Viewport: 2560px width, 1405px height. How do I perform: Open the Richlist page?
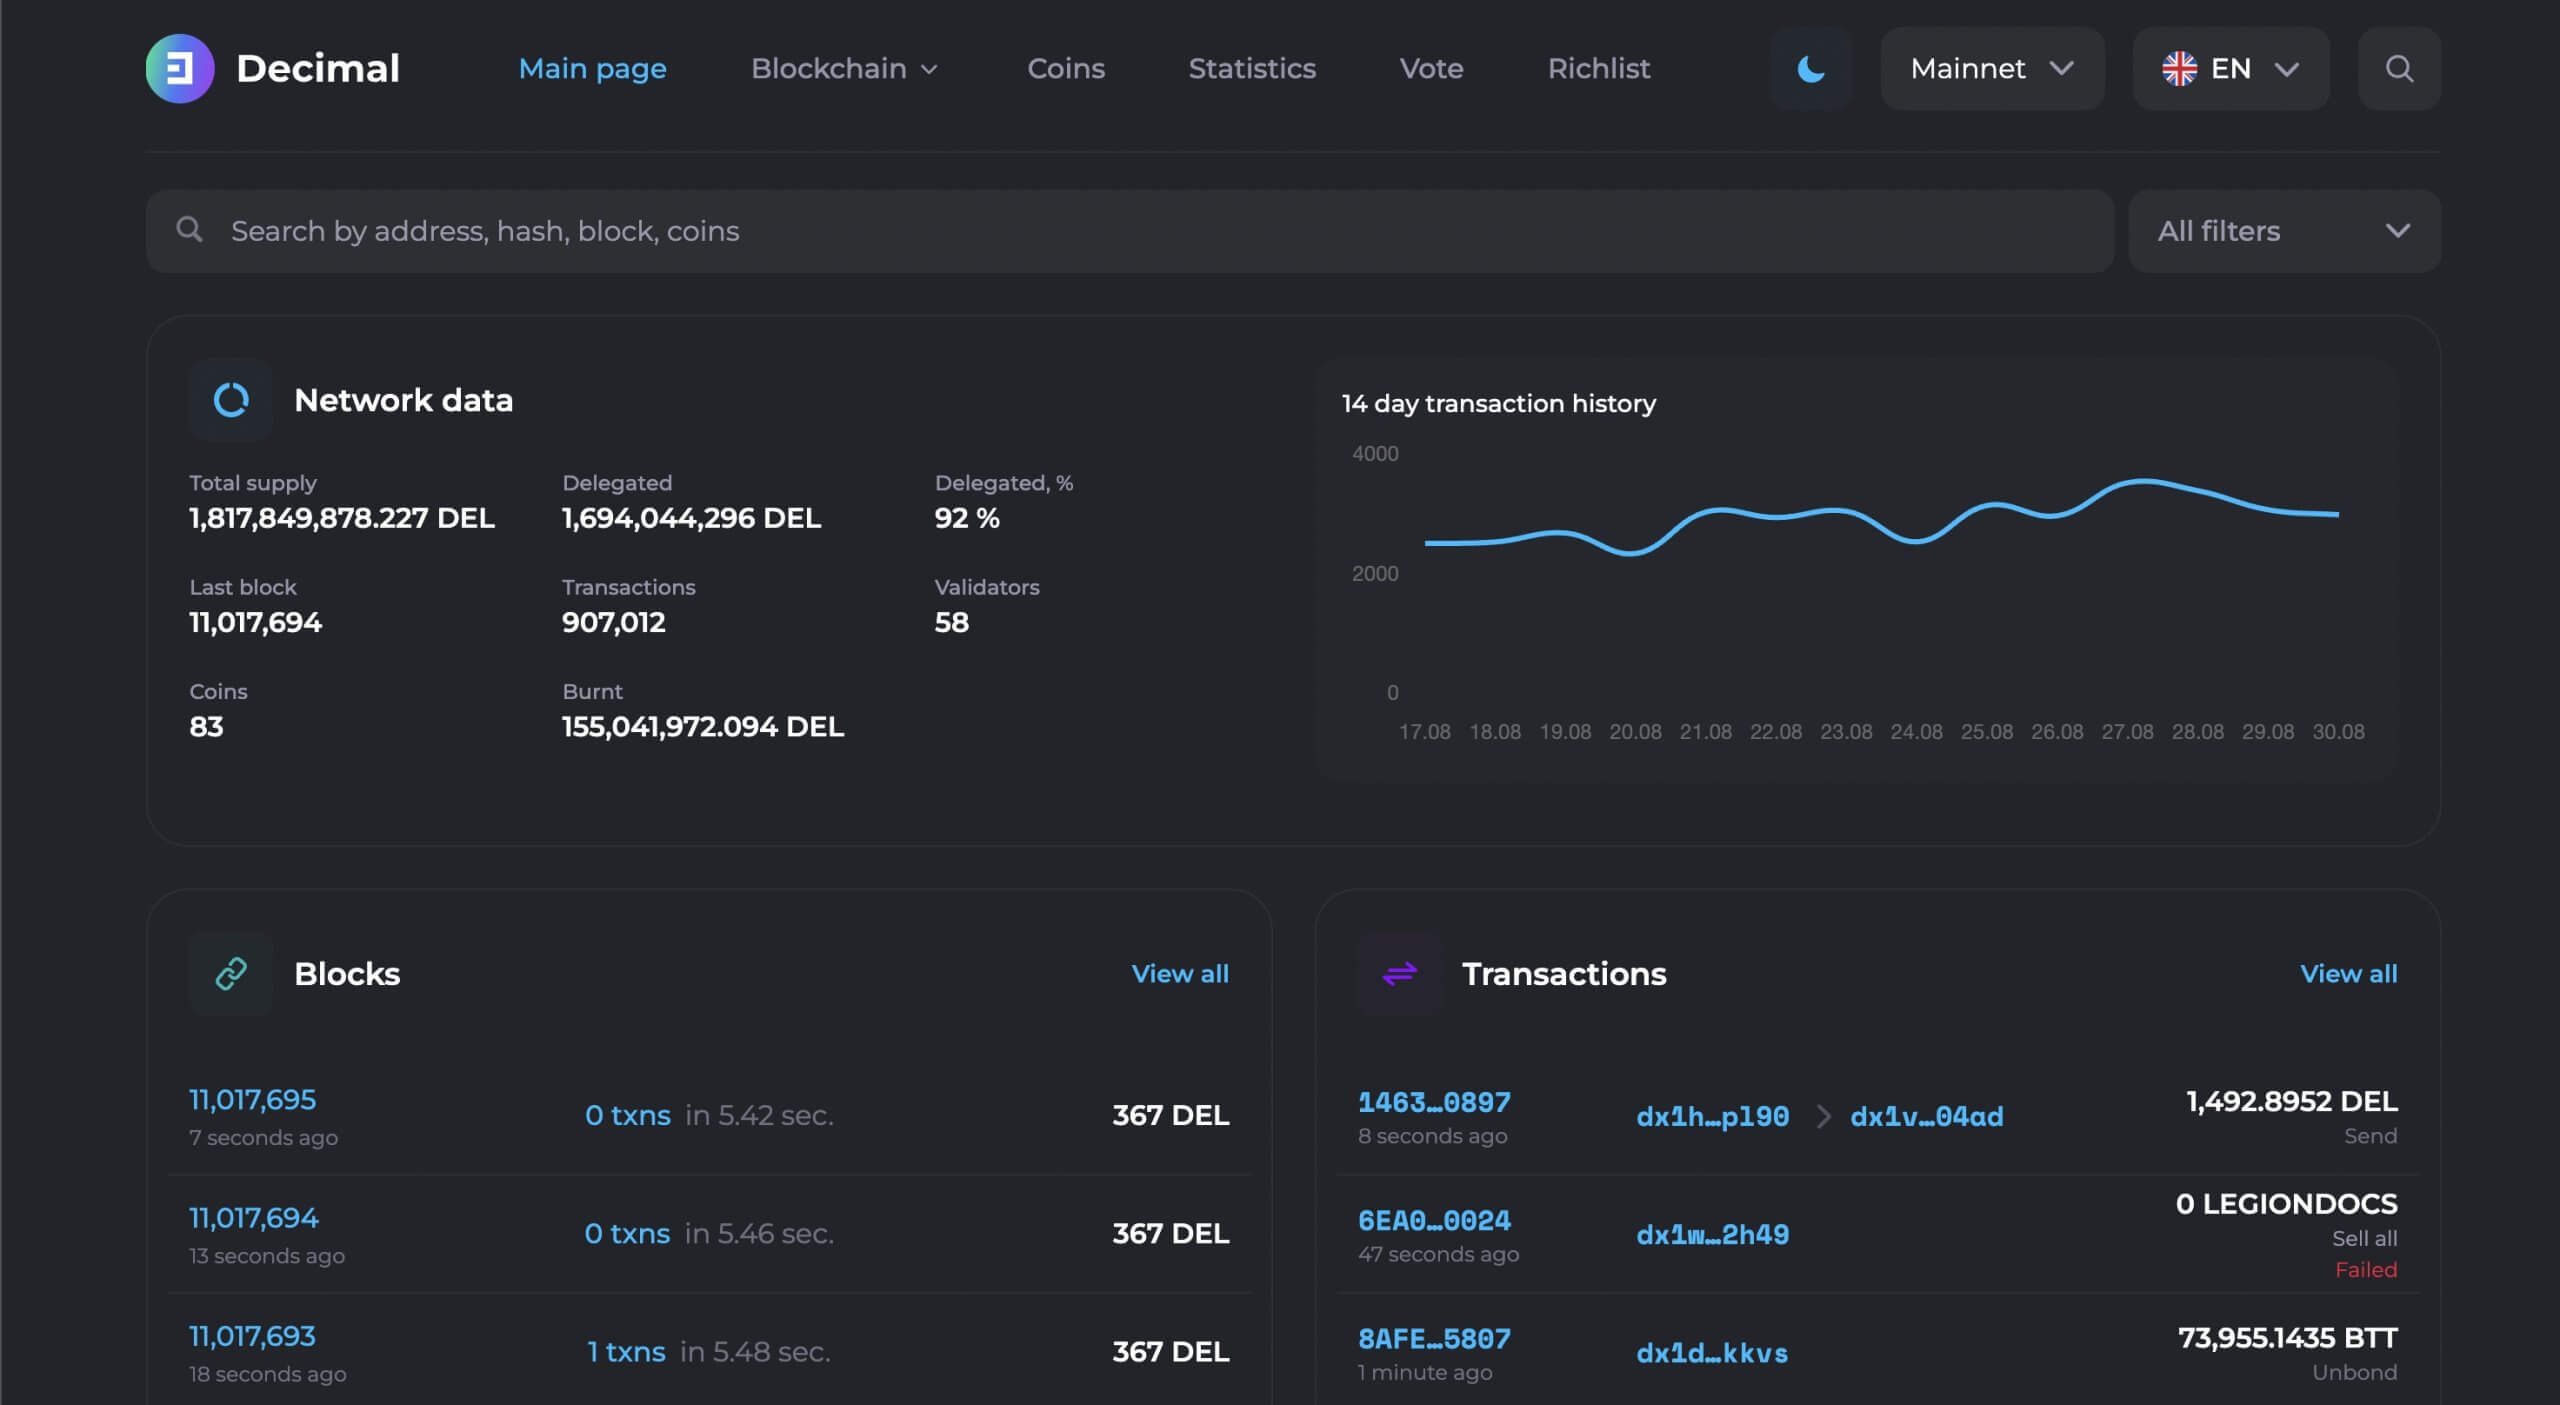coord(1599,68)
